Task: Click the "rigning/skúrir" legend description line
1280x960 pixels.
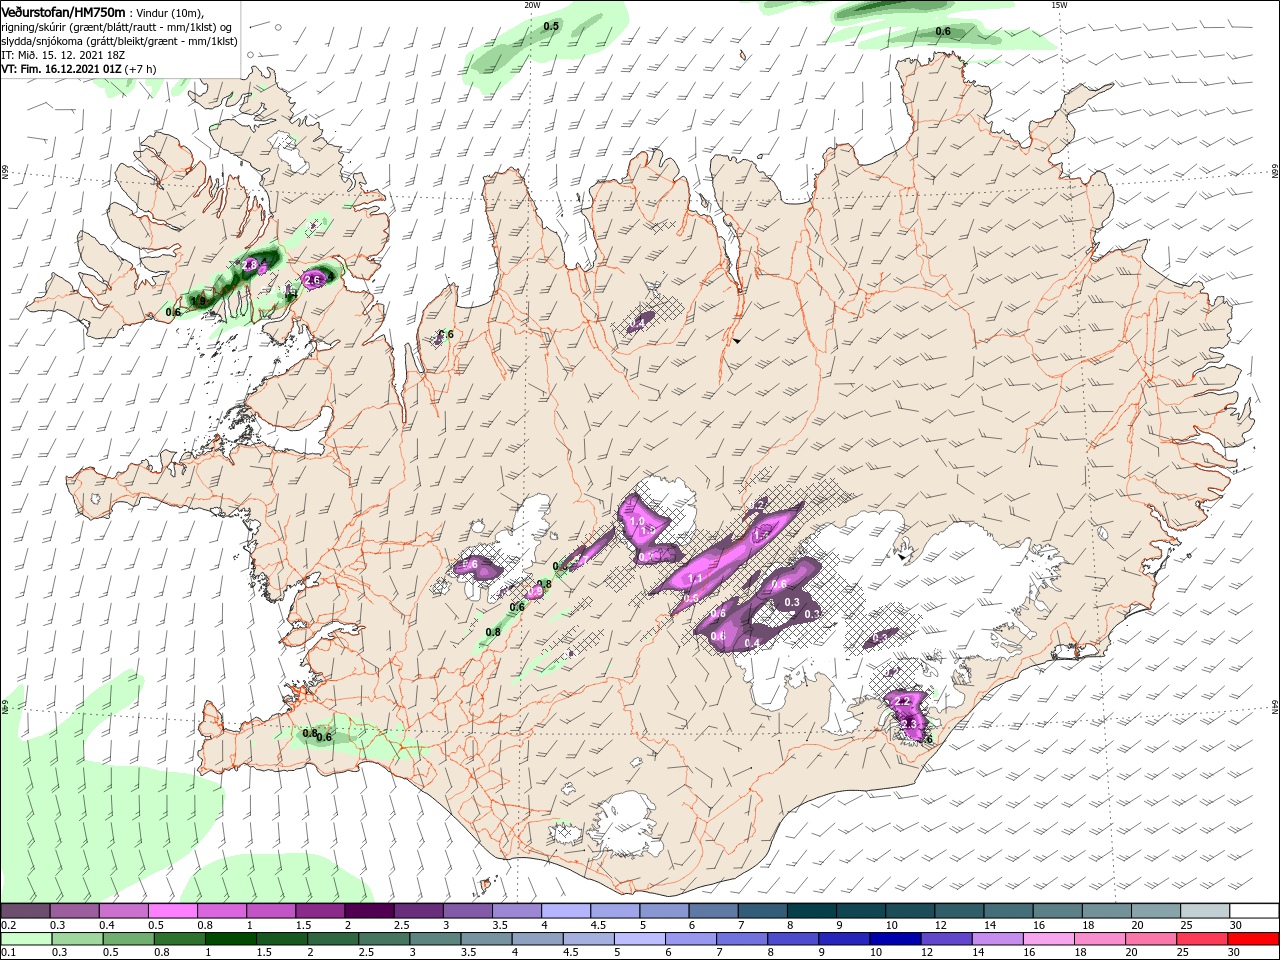Action: tap(118, 27)
